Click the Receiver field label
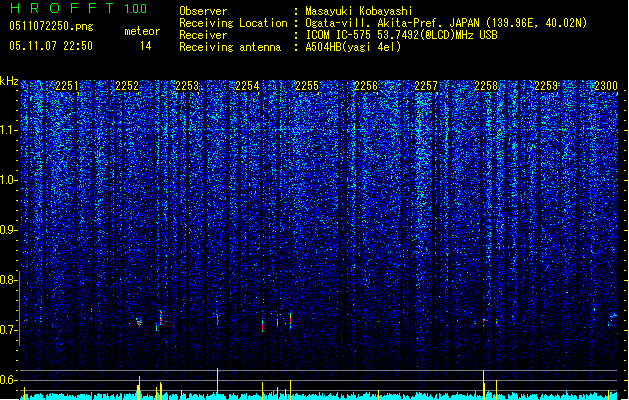Screen dimensions: 629x400 pyautogui.click(x=203, y=35)
